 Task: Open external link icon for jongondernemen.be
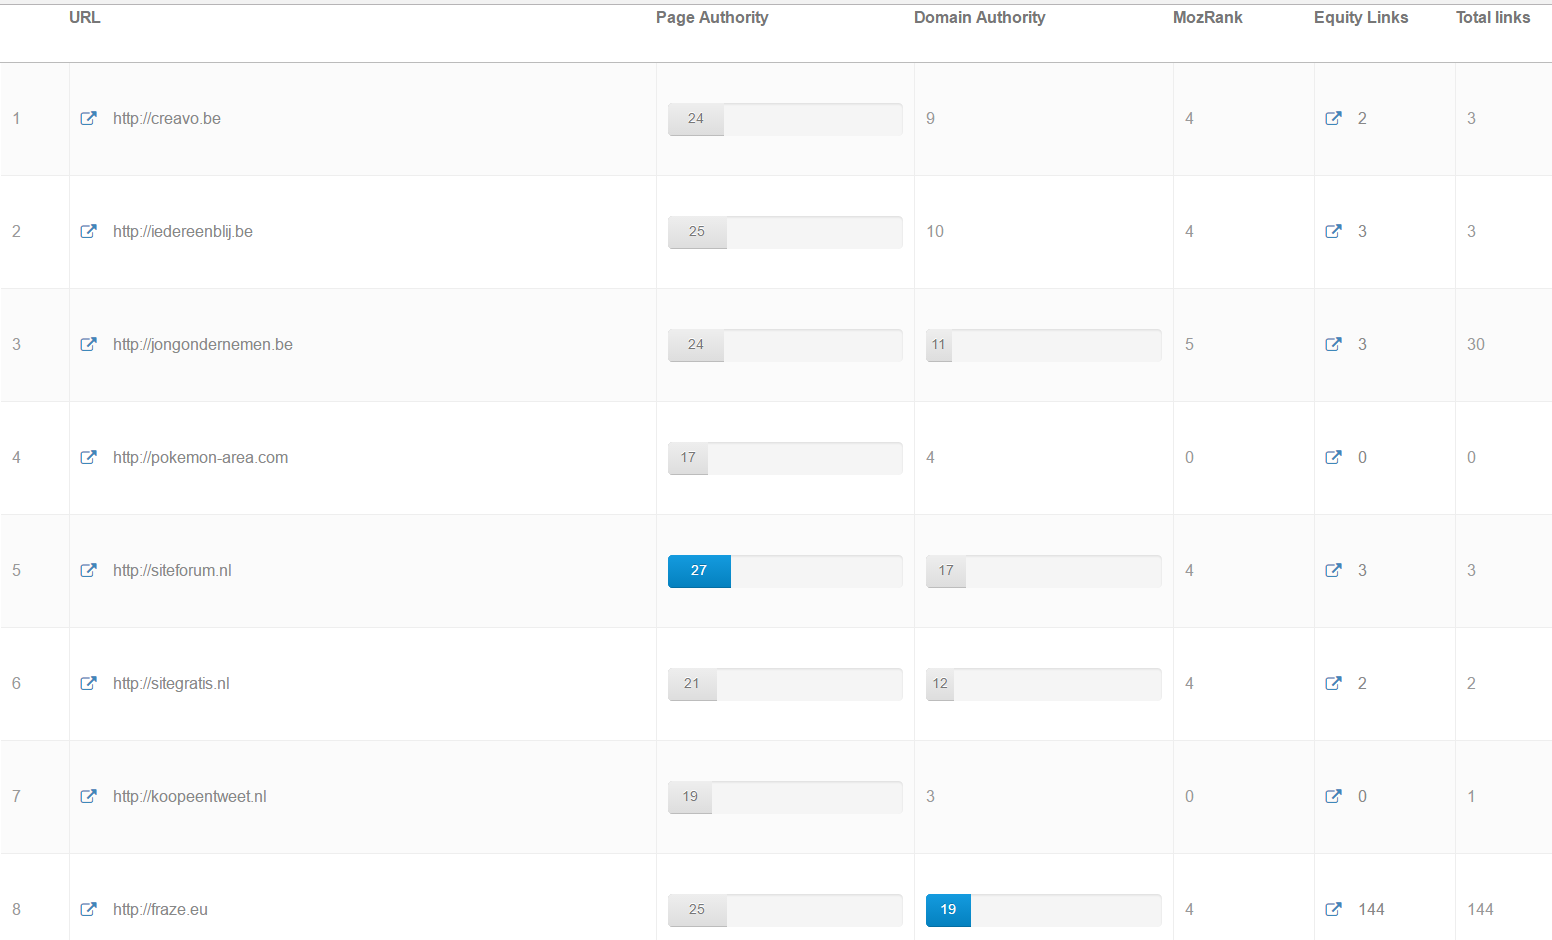[89, 344]
